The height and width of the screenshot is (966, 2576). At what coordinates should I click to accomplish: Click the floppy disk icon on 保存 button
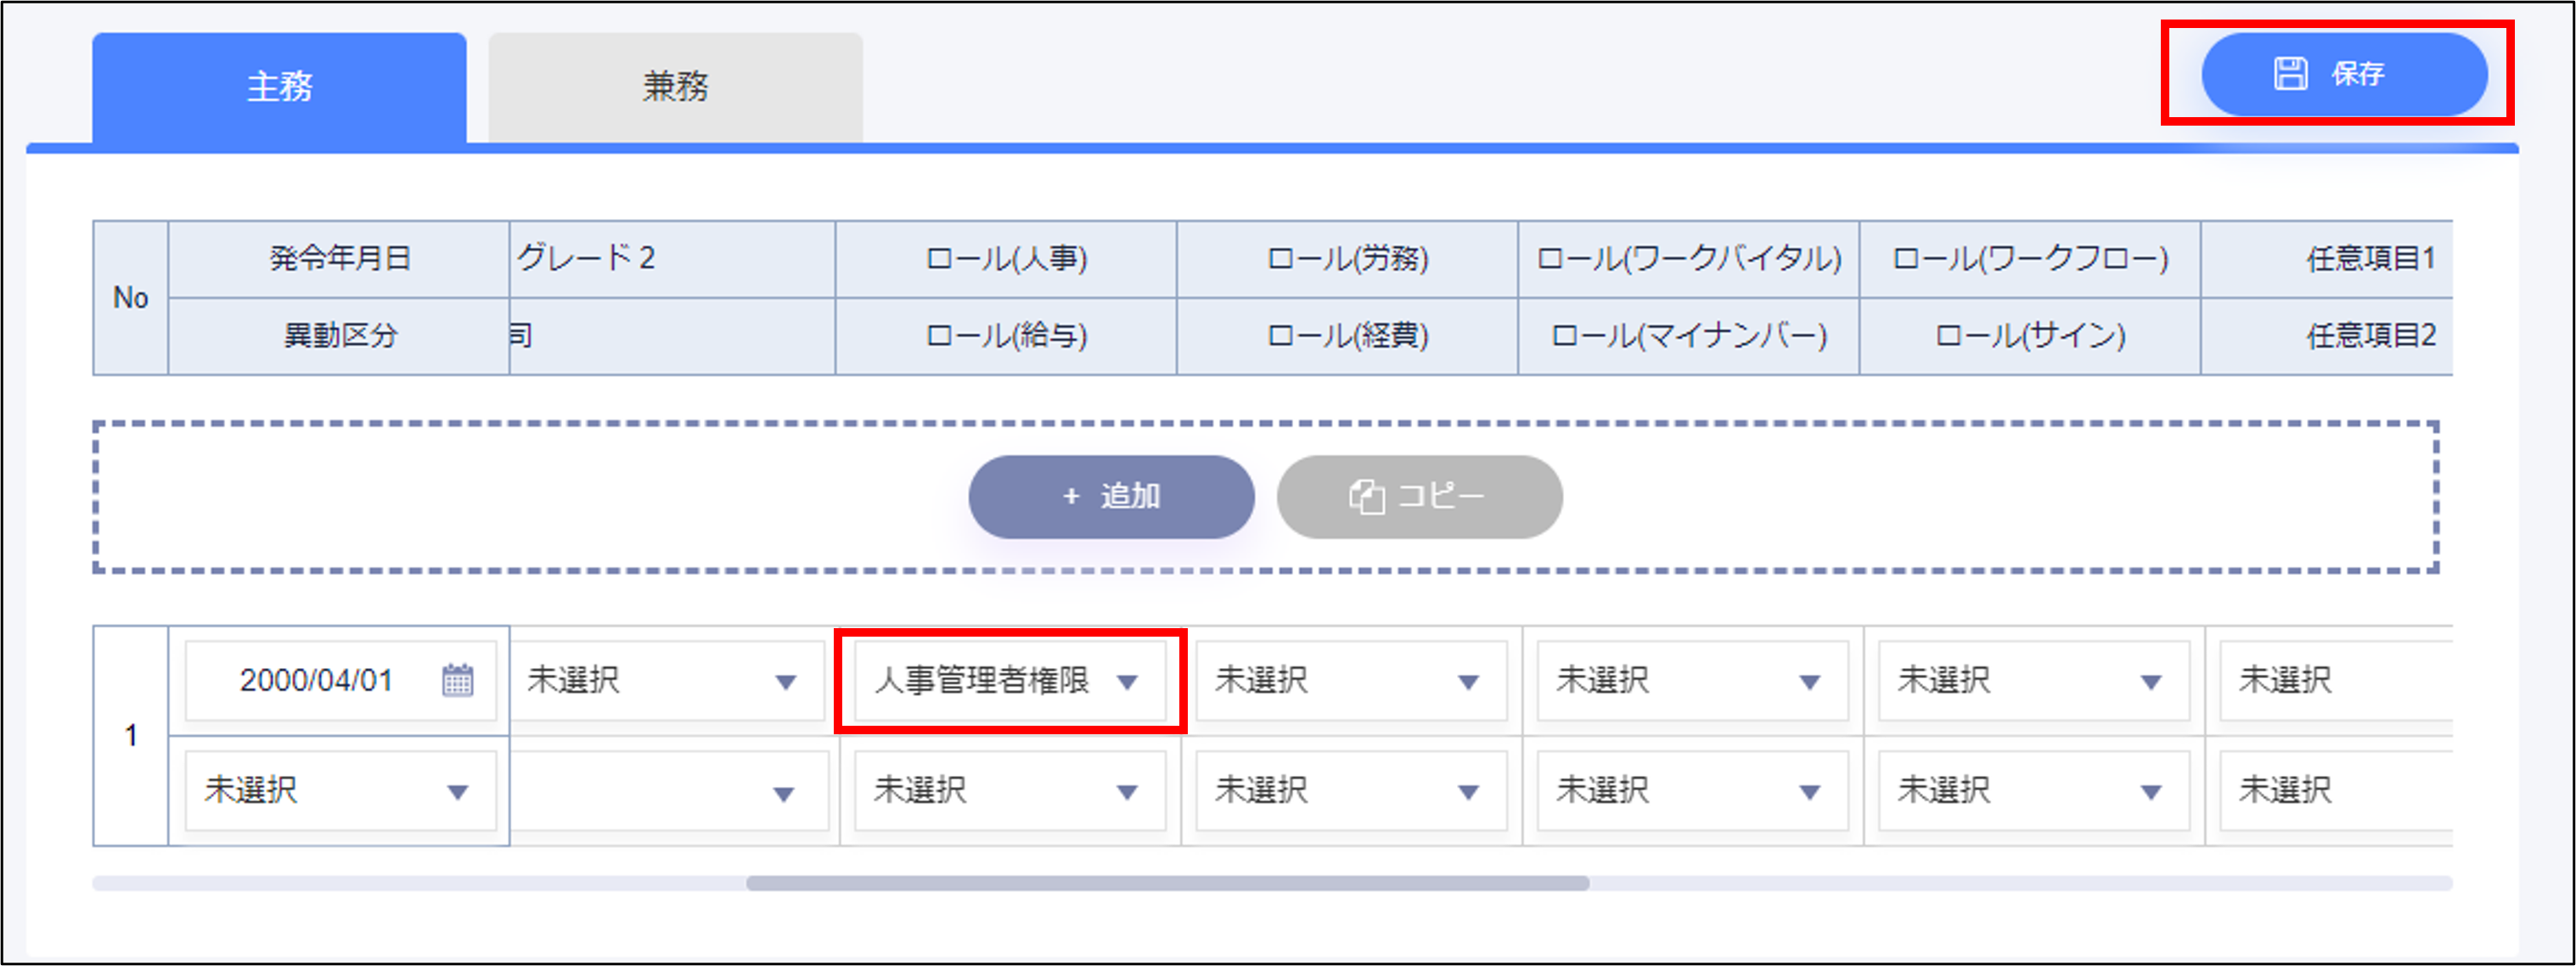pyautogui.click(x=2290, y=74)
